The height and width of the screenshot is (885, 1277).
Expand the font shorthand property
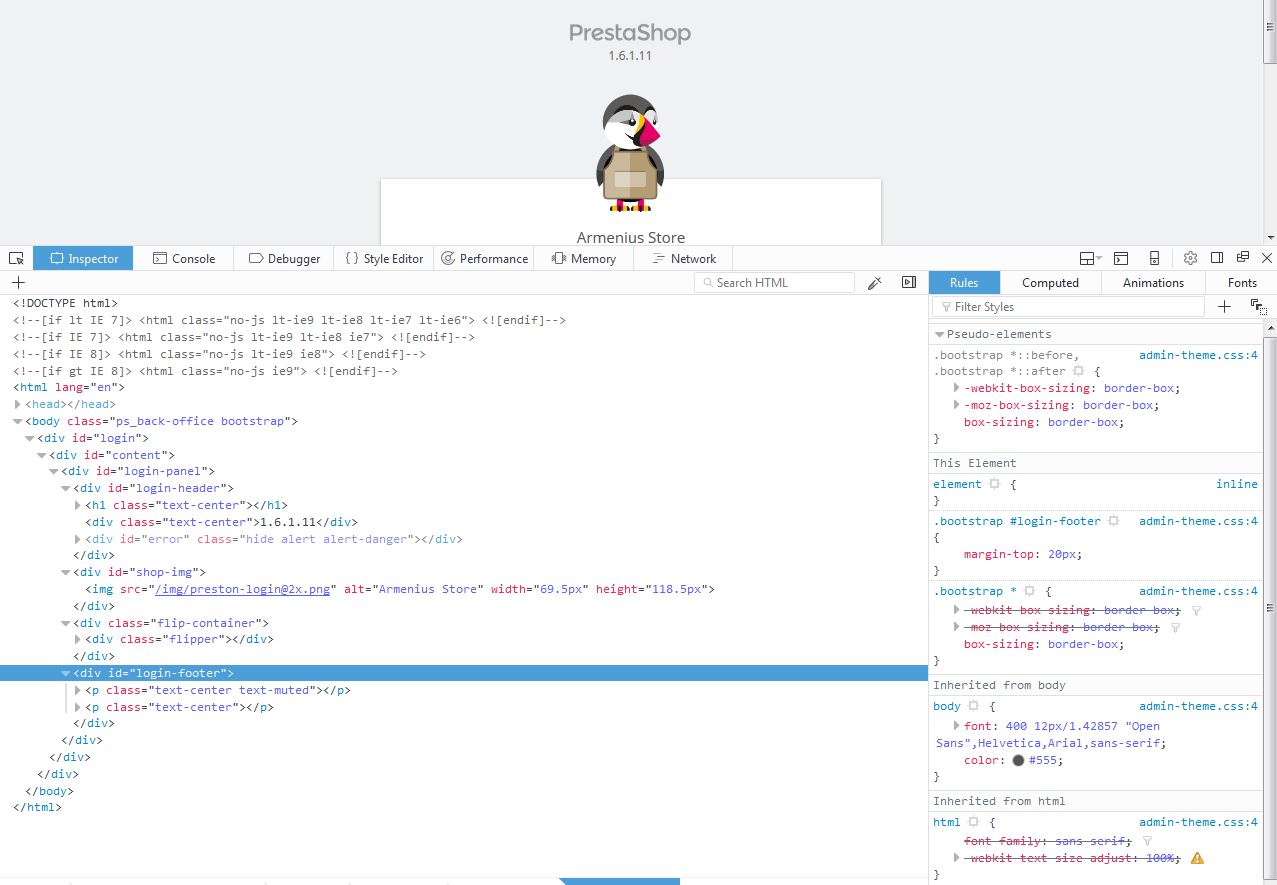pyautogui.click(x=957, y=726)
